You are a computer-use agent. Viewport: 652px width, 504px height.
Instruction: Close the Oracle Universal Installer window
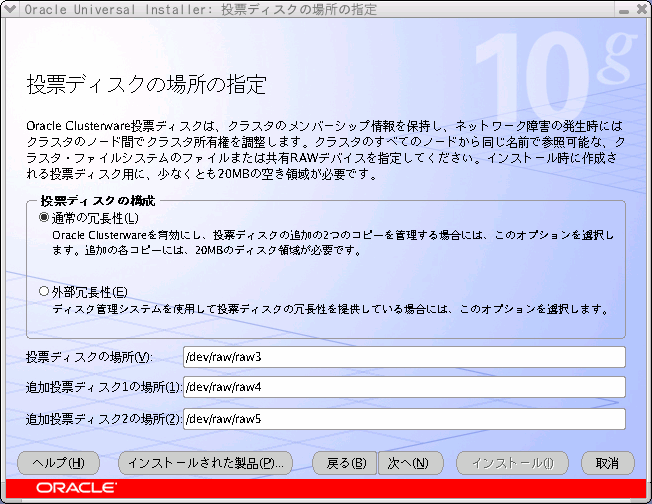[x=642, y=9]
